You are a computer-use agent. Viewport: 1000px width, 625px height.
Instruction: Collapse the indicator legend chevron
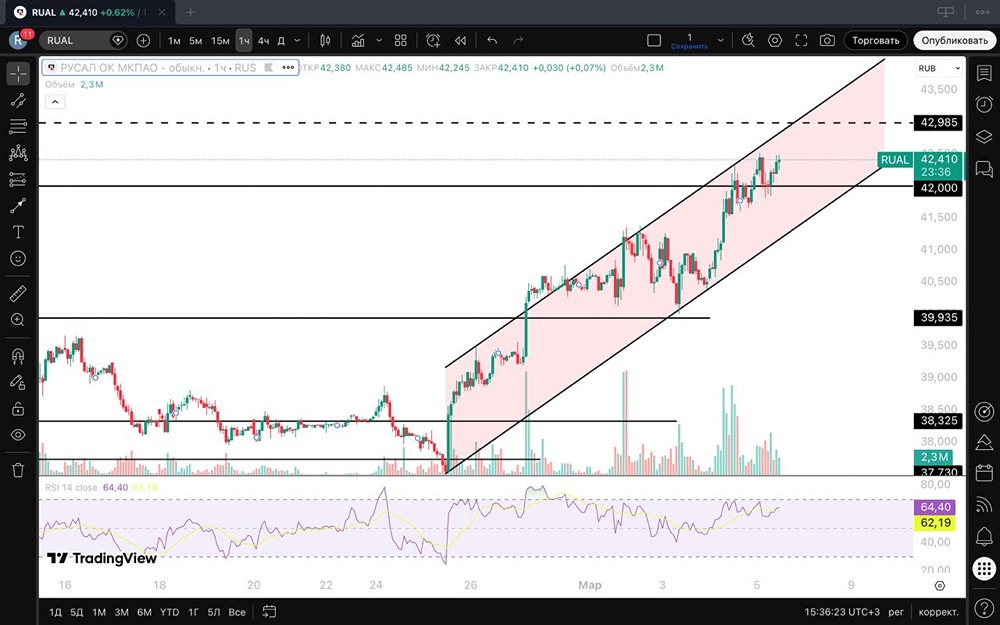(55, 101)
